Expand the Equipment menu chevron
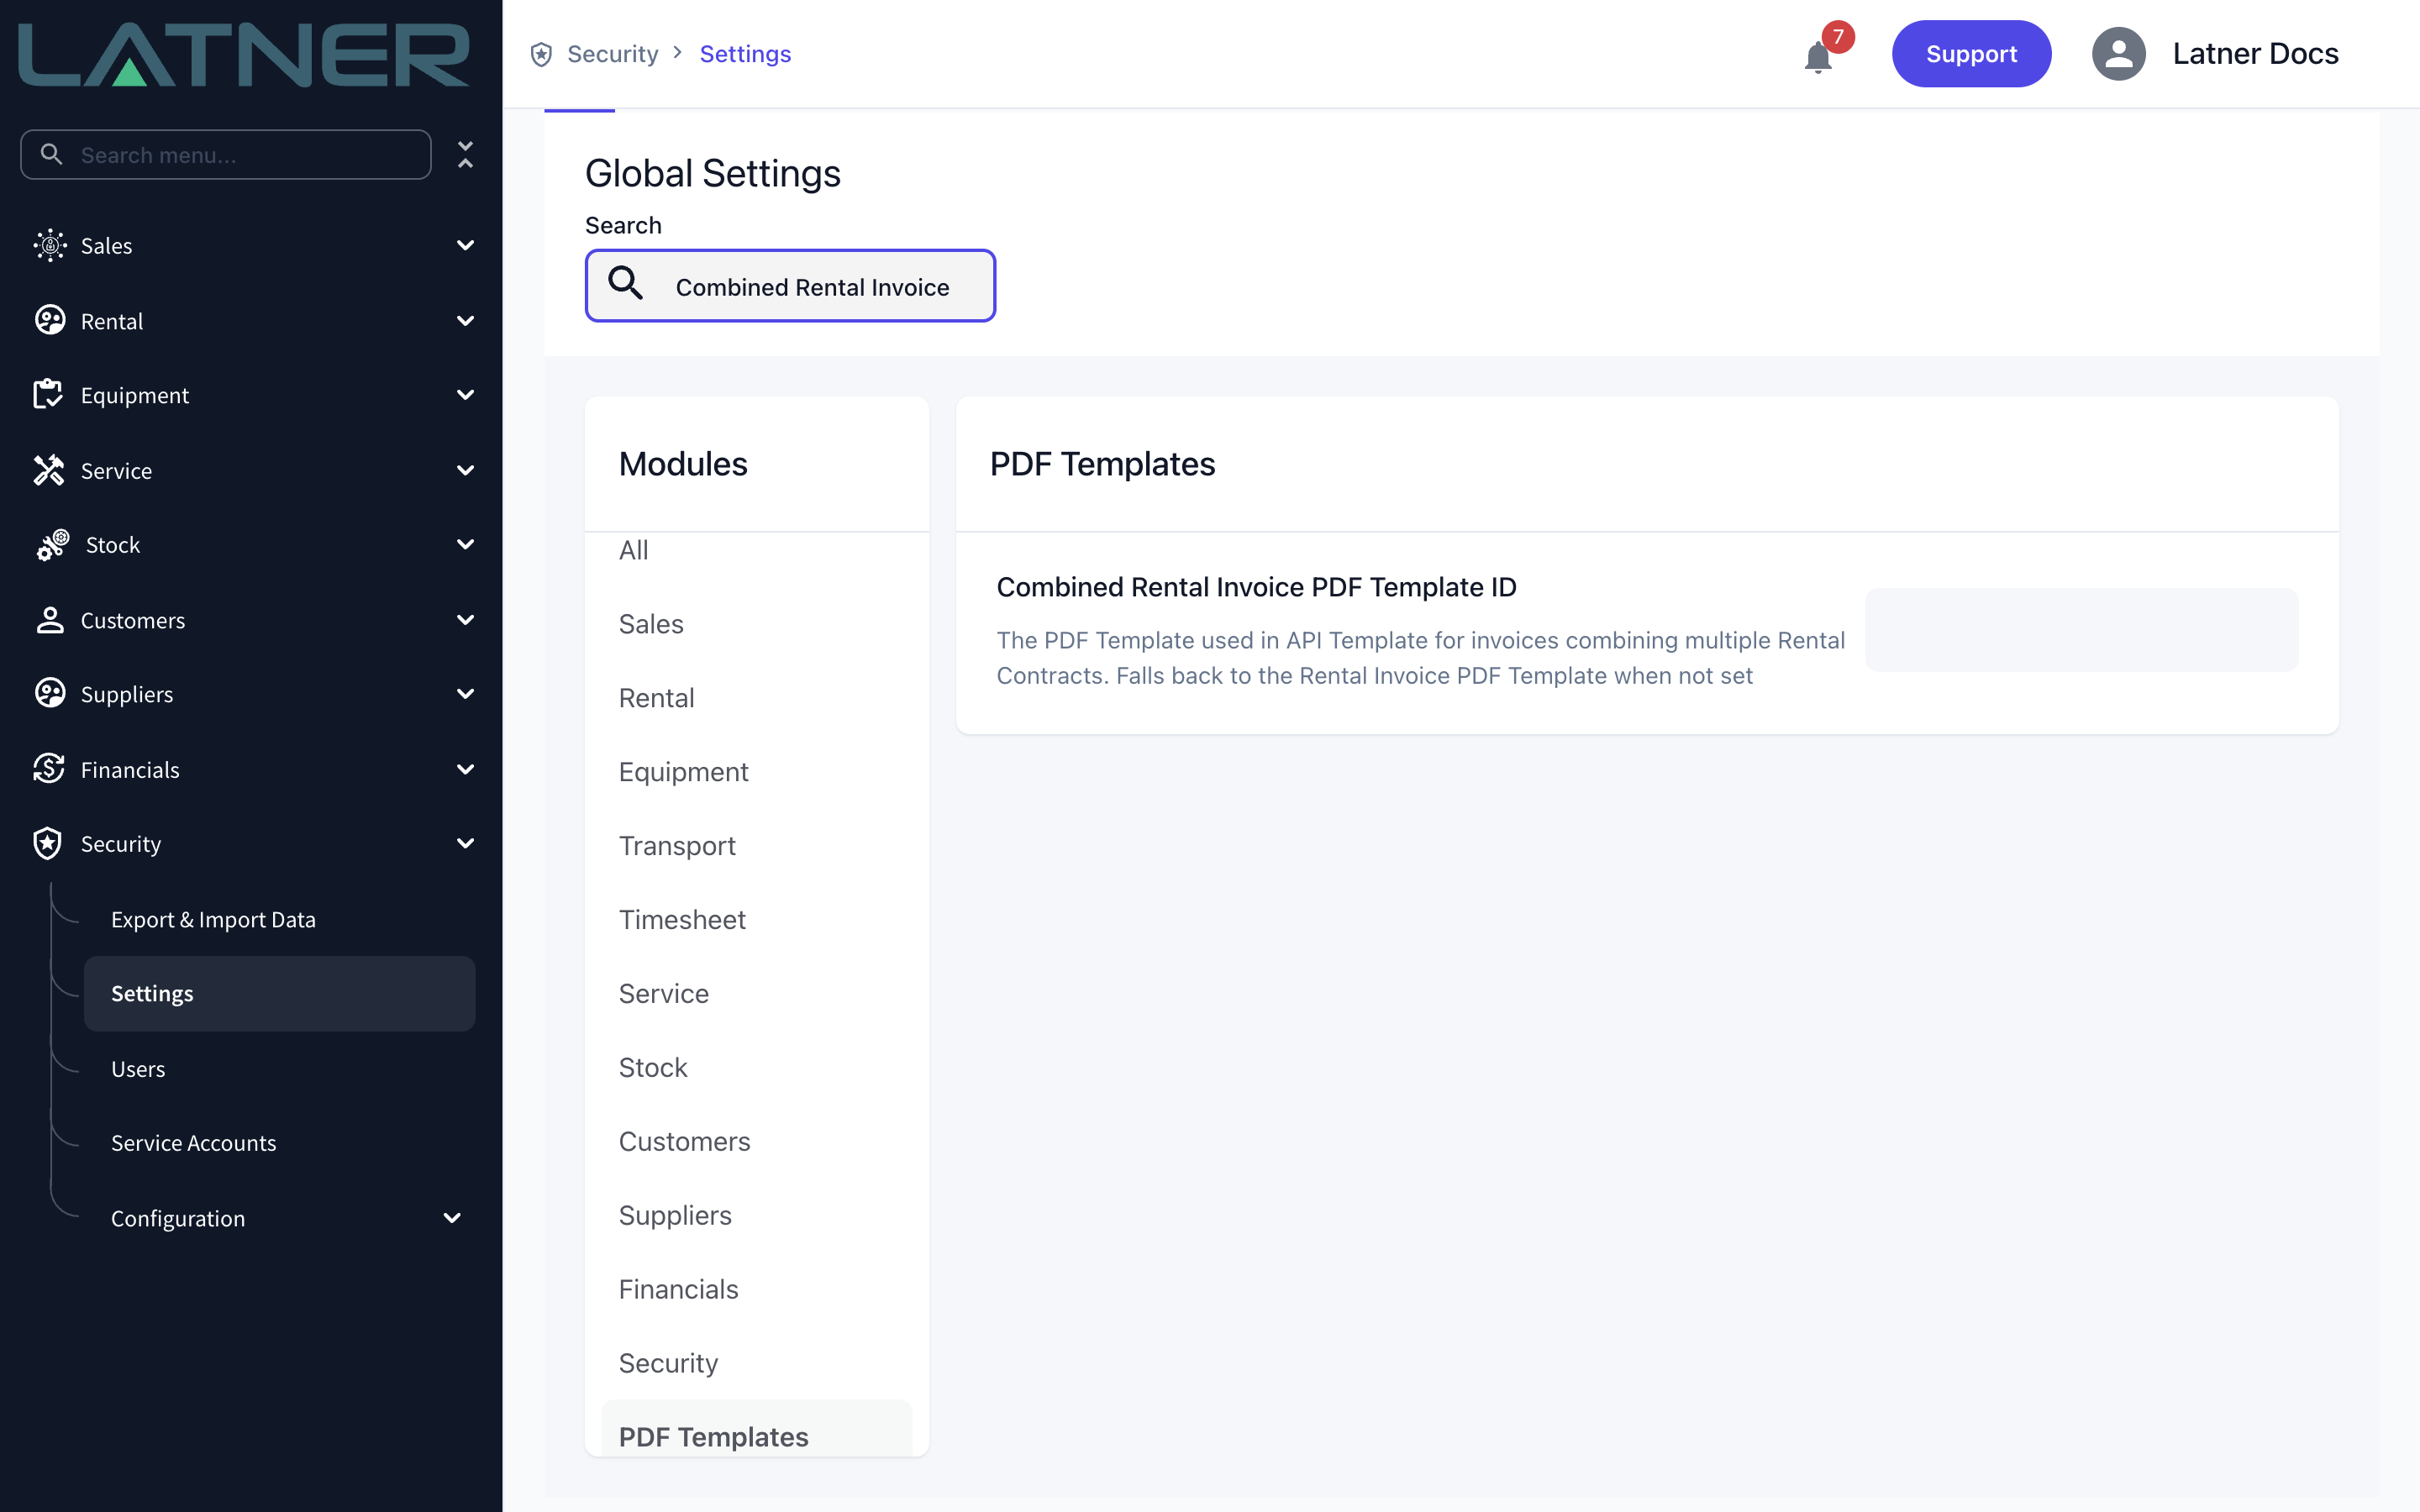Screen dimensions: 2420x1512 (x=465, y=395)
